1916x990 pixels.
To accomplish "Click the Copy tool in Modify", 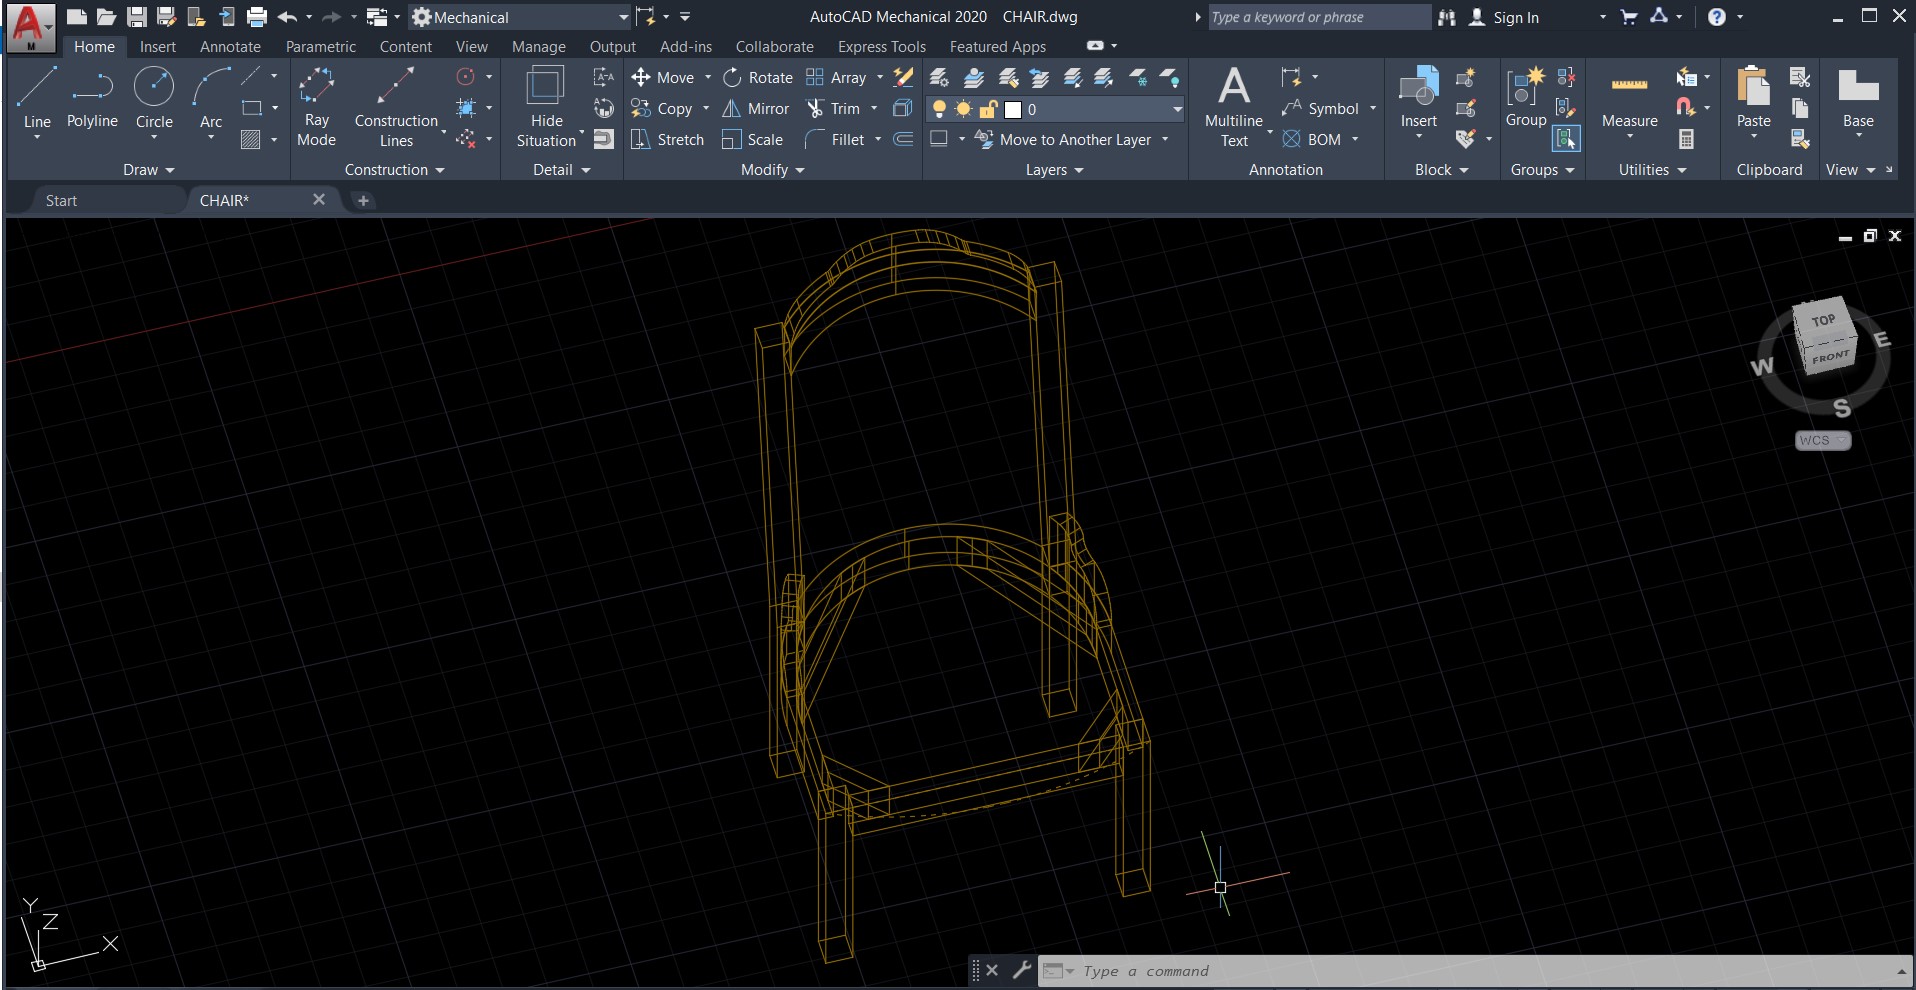I will [x=661, y=108].
